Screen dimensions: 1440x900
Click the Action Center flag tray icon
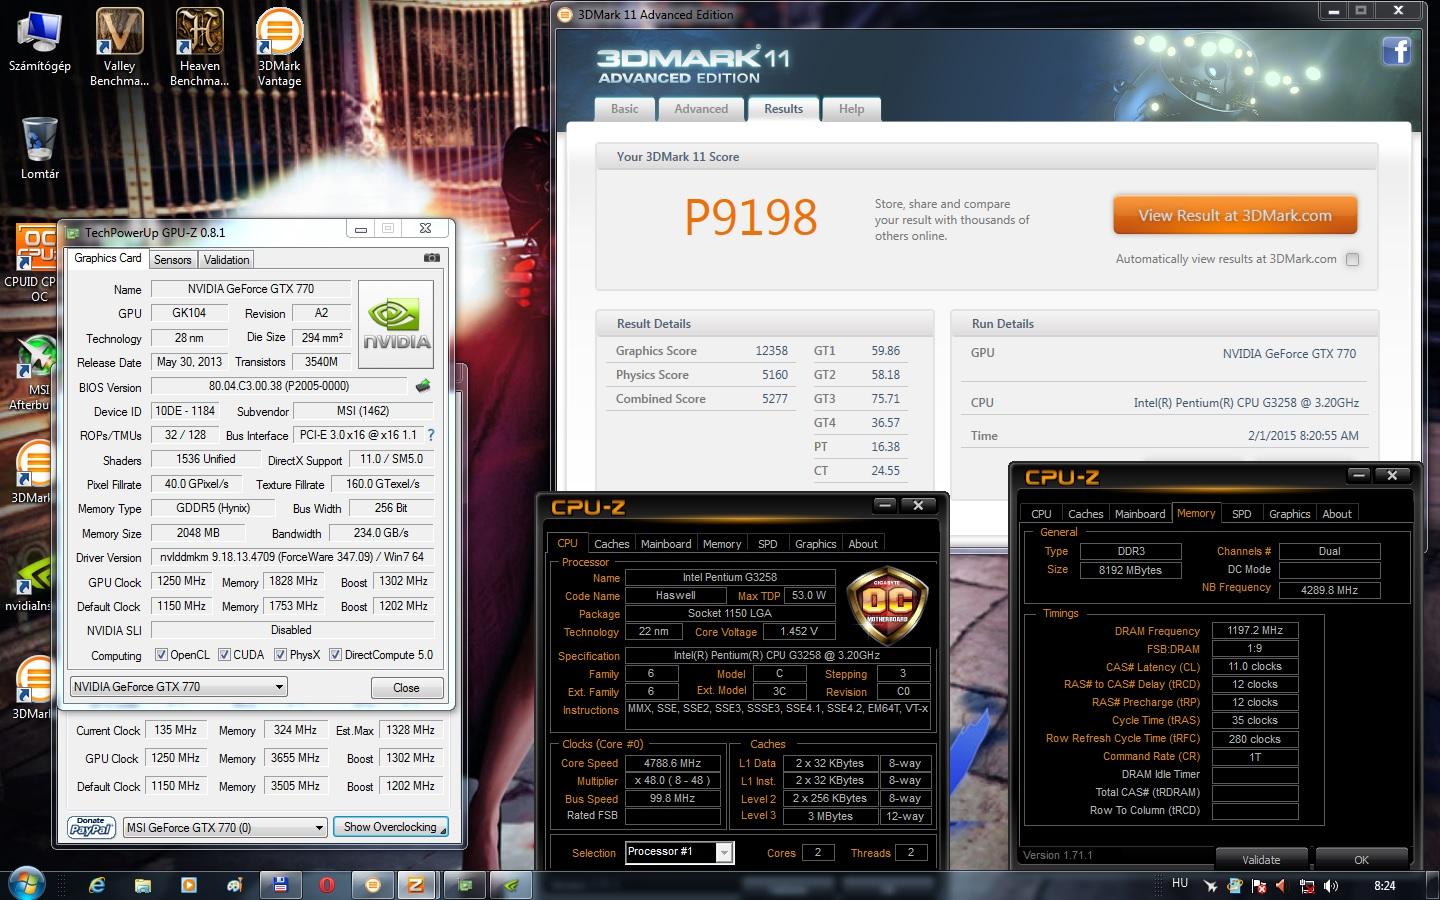[x=1258, y=886]
